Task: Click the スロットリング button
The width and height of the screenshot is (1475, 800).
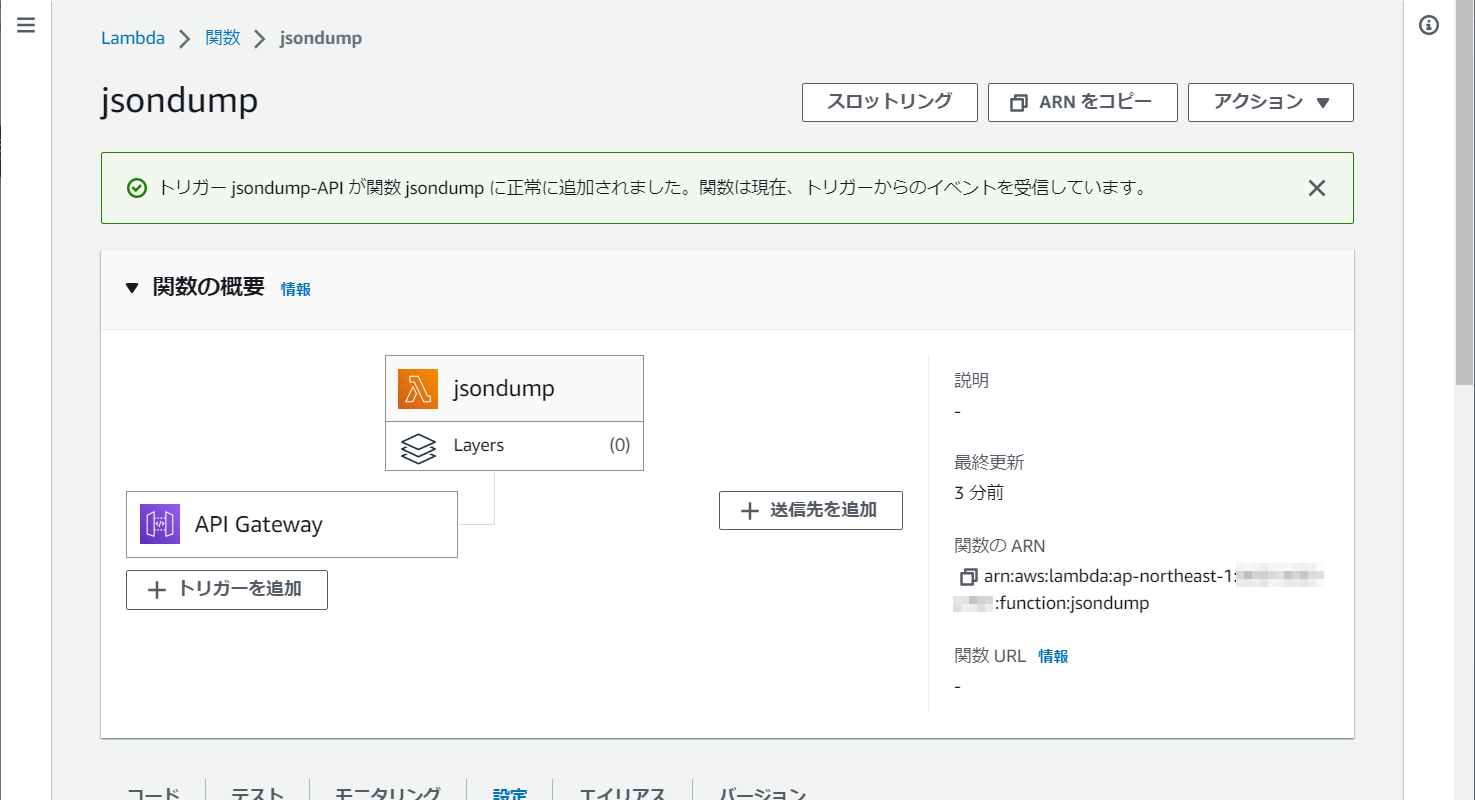Action: coord(889,102)
